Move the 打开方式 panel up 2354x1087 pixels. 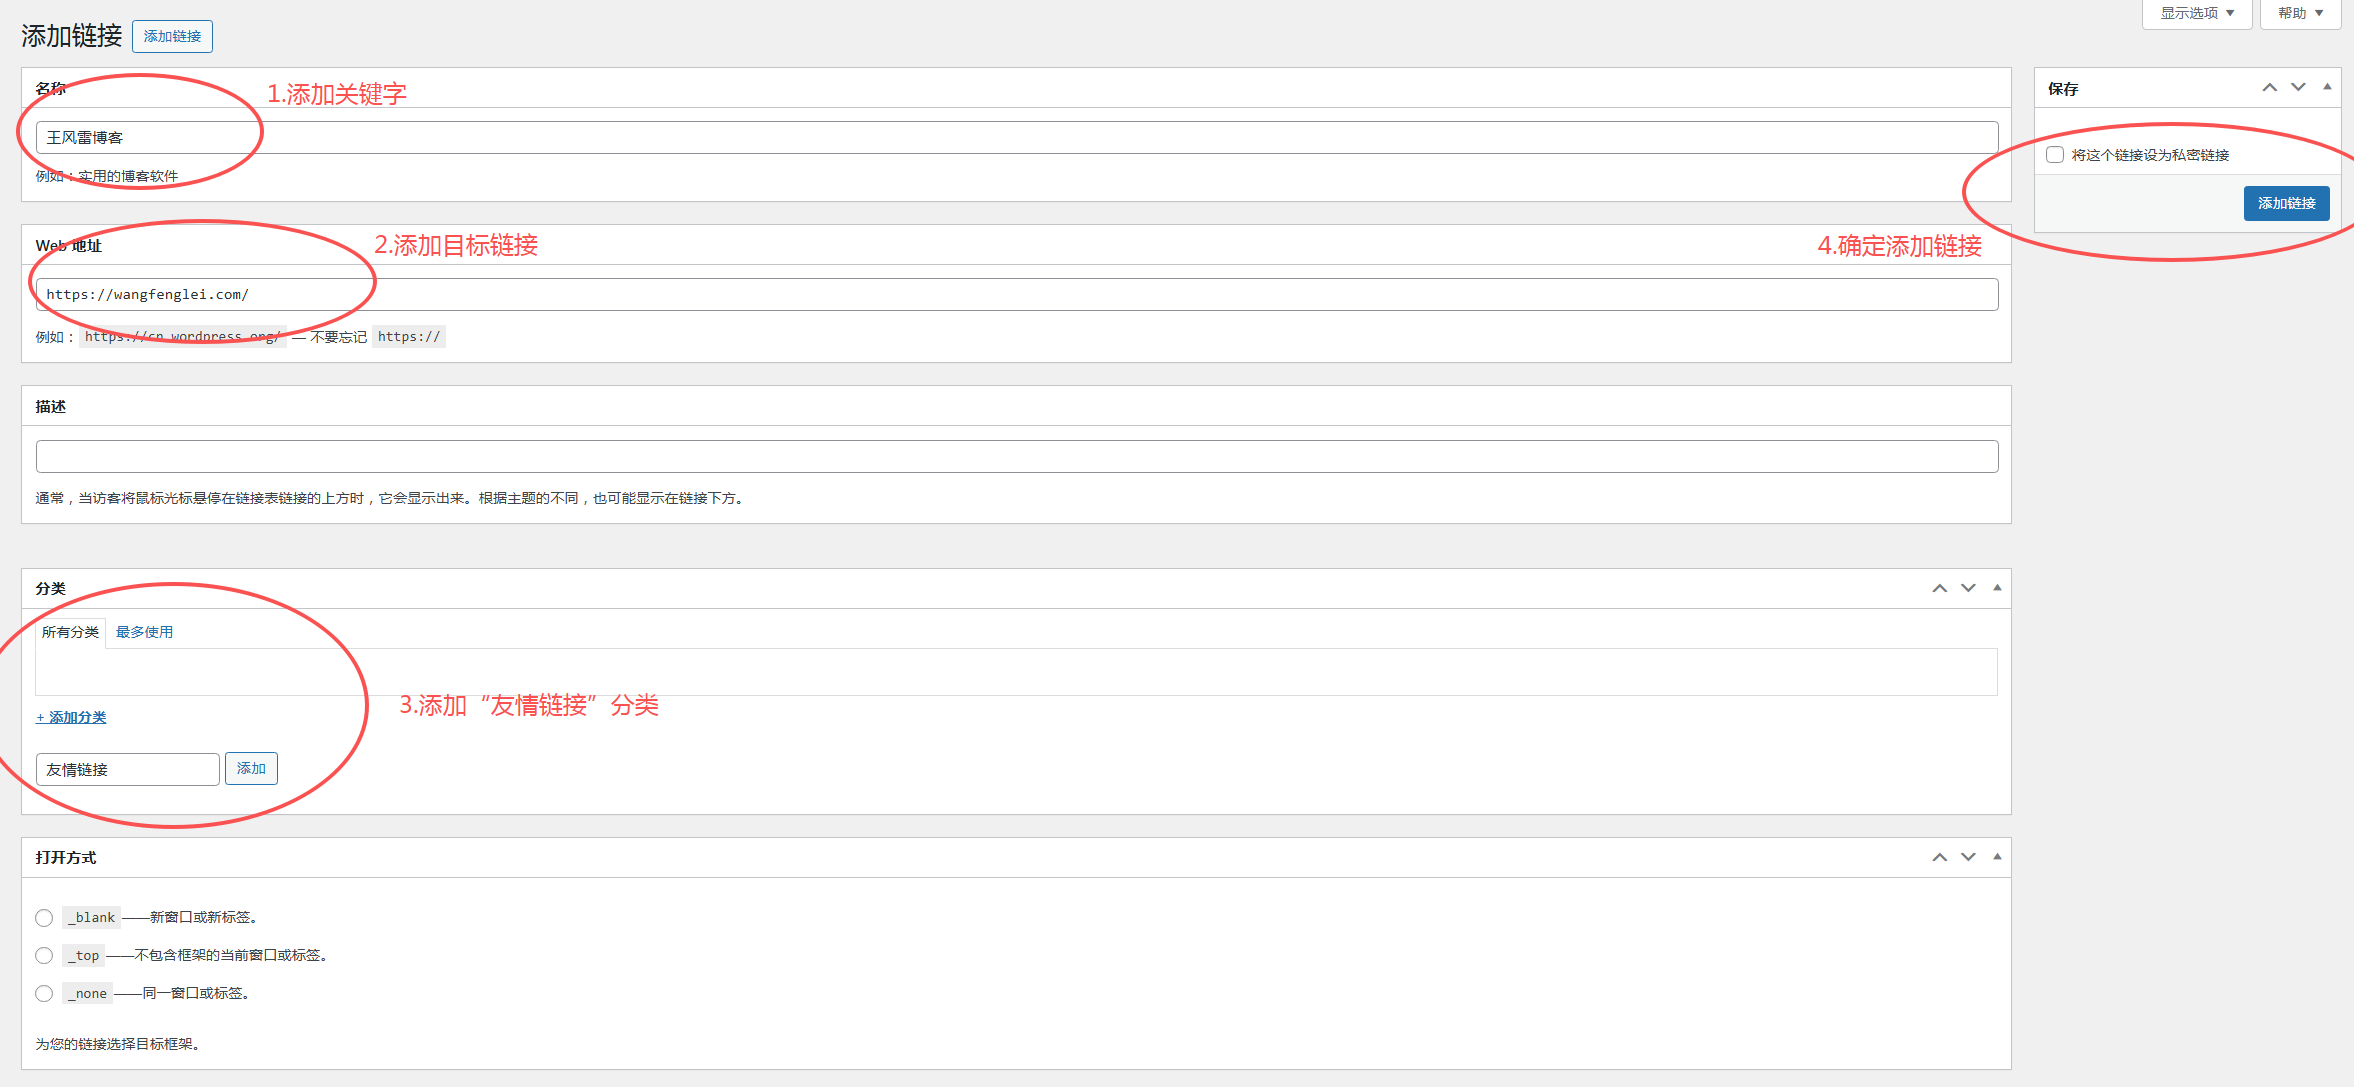pos(1939,857)
